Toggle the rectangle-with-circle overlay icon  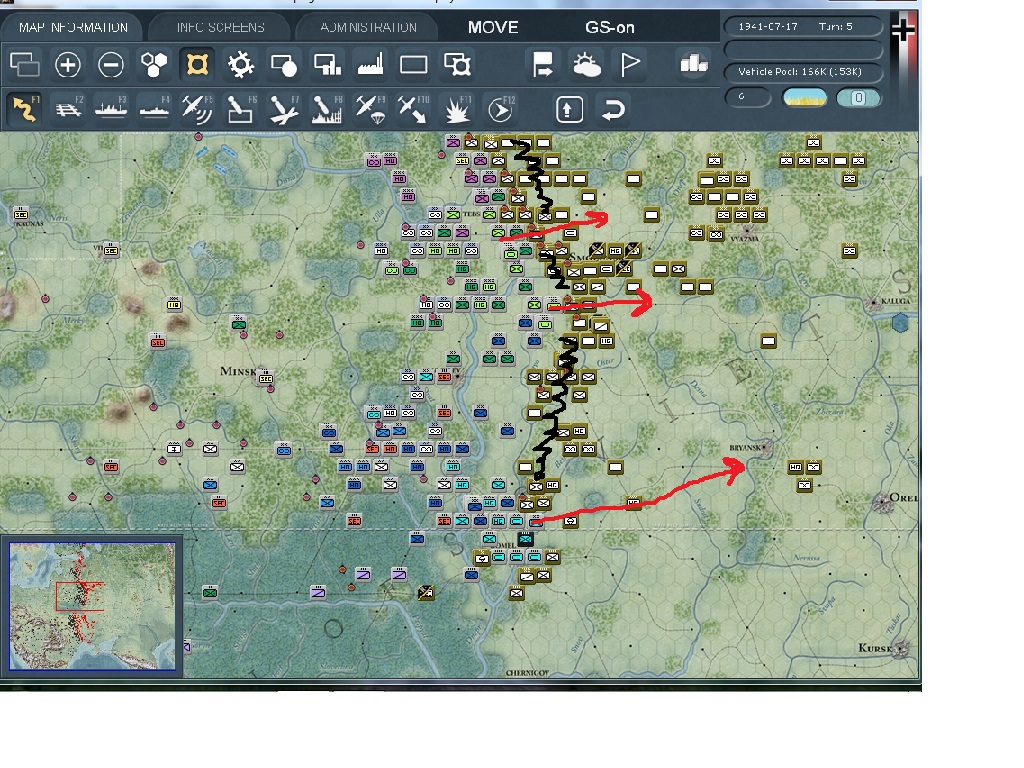click(x=283, y=65)
